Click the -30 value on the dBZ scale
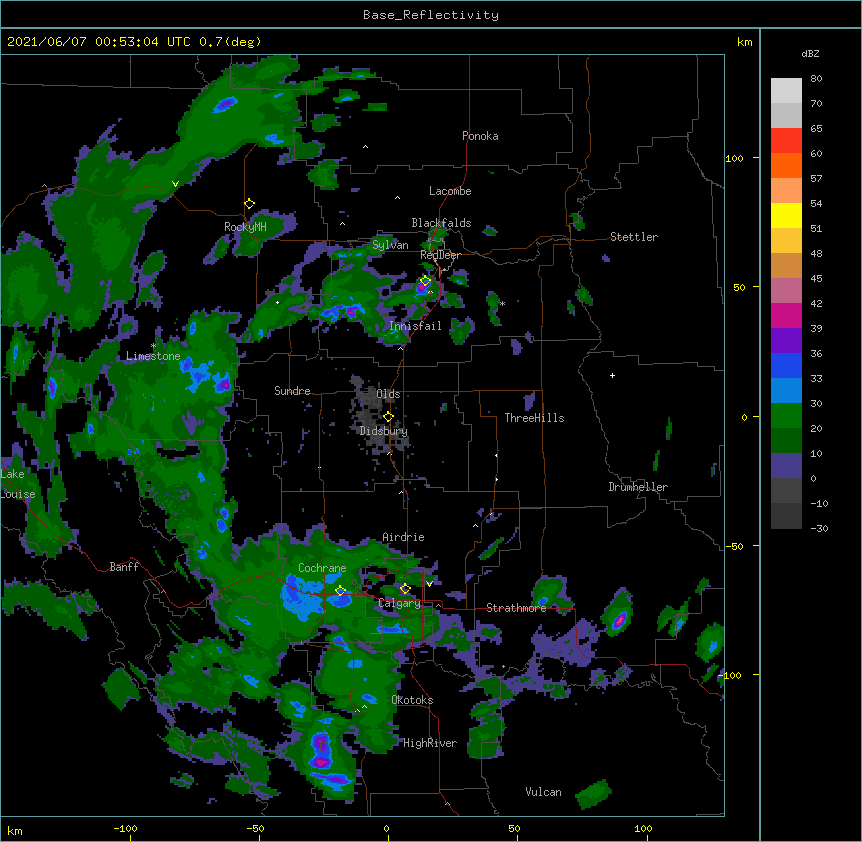The image size is (862, 842). [819, 529]
